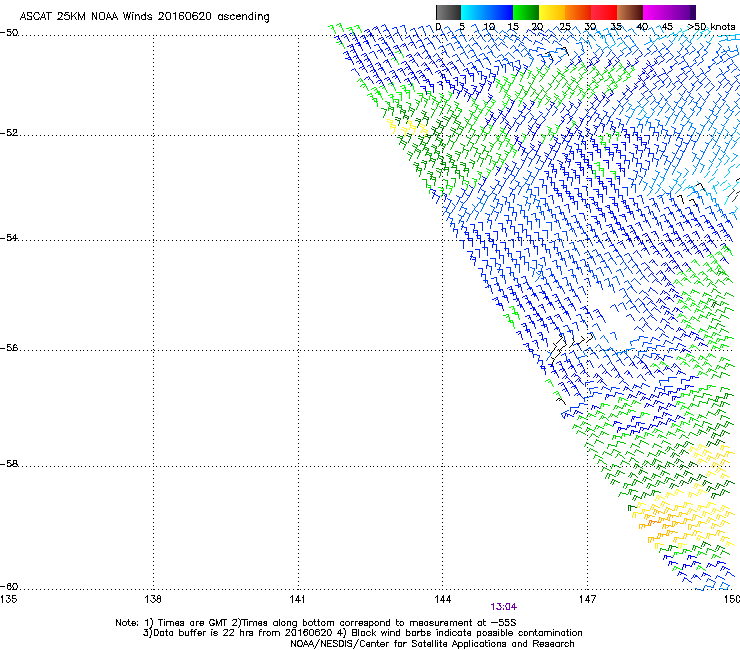Click the purple "13:04" swath time stamp

(x=504, y=607)
